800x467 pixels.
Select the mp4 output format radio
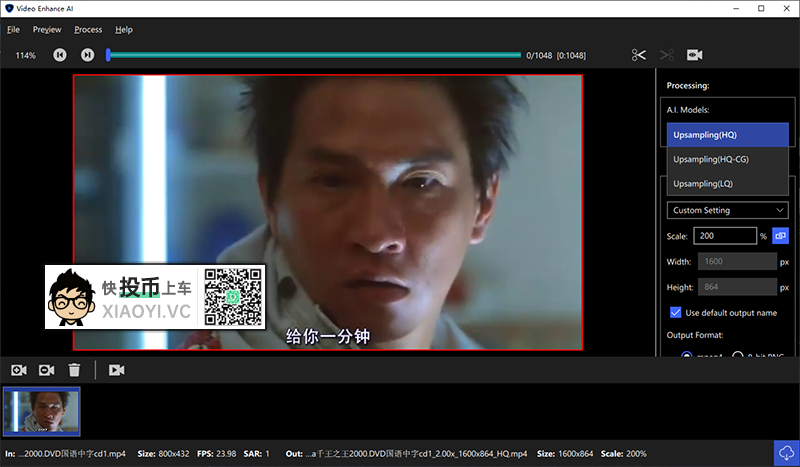pos(687,355)
